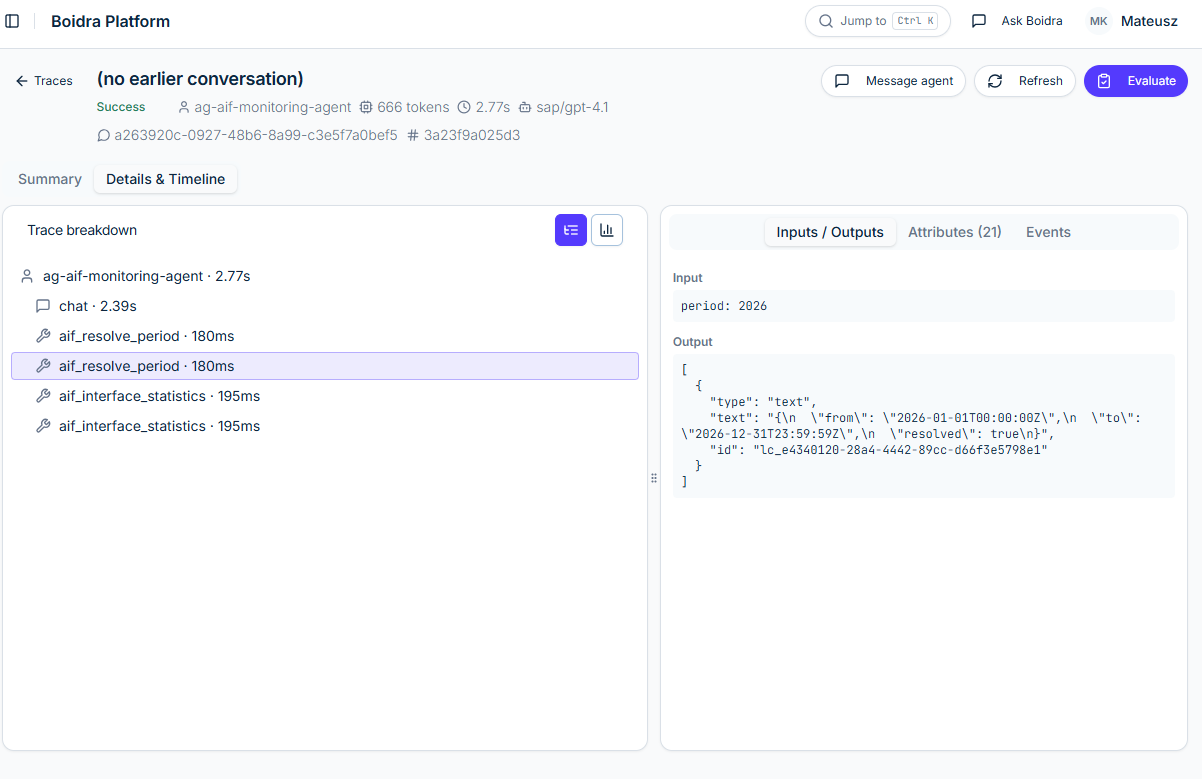Switch to Details & Timeline tab
This screenshot has width=1202, height=779.
(166, 179)
